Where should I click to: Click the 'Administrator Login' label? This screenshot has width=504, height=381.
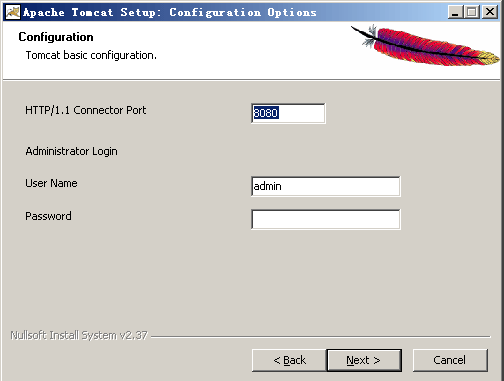tap(71, 151)
